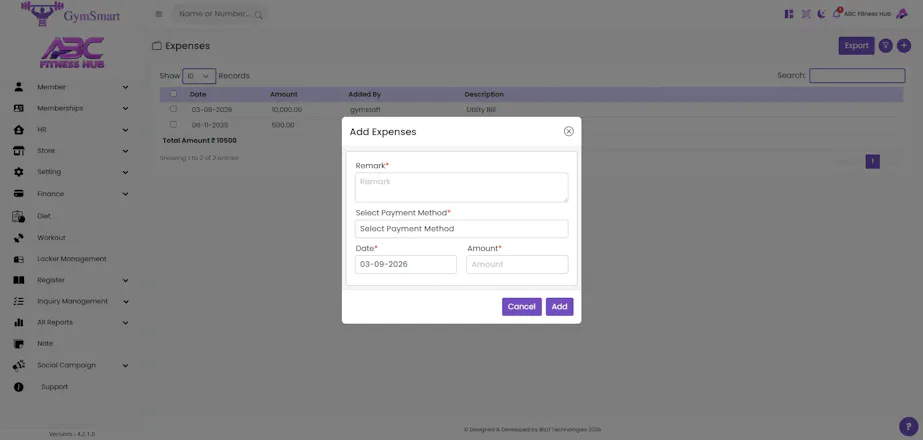923x440 pixels.
Task: Click the Export button
Action: pyautogui.click(x=856, y=46)
